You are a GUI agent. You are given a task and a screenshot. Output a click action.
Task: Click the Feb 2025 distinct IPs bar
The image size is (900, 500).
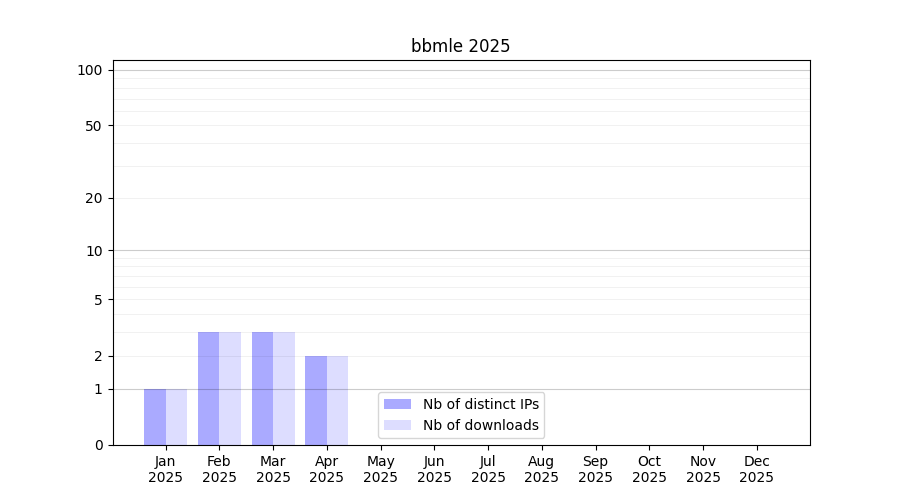coord(208,389)
